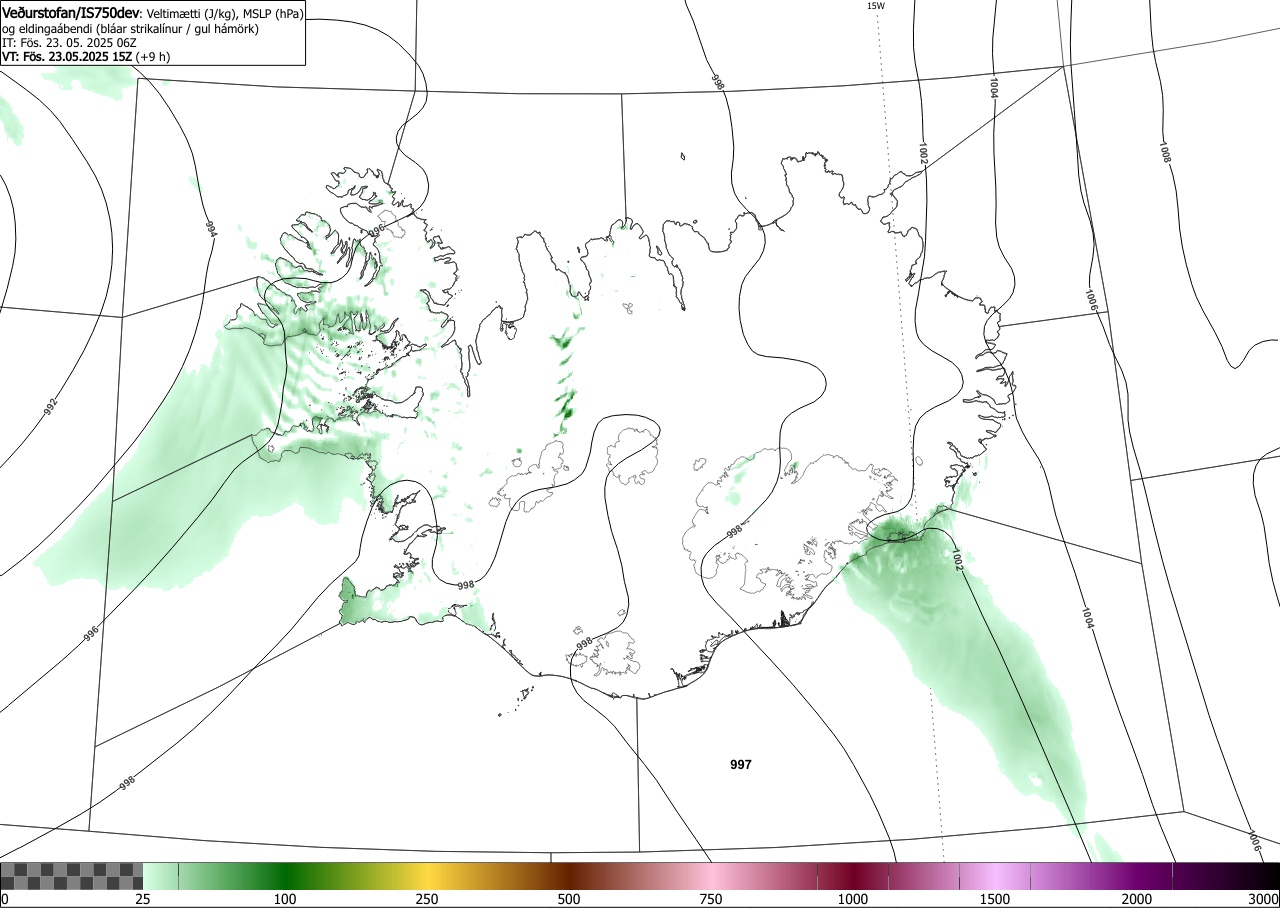Click the yellow color bar segment at 250
Image resolution: width=1280 pixels, height=908 pixels.
[427, 876]
